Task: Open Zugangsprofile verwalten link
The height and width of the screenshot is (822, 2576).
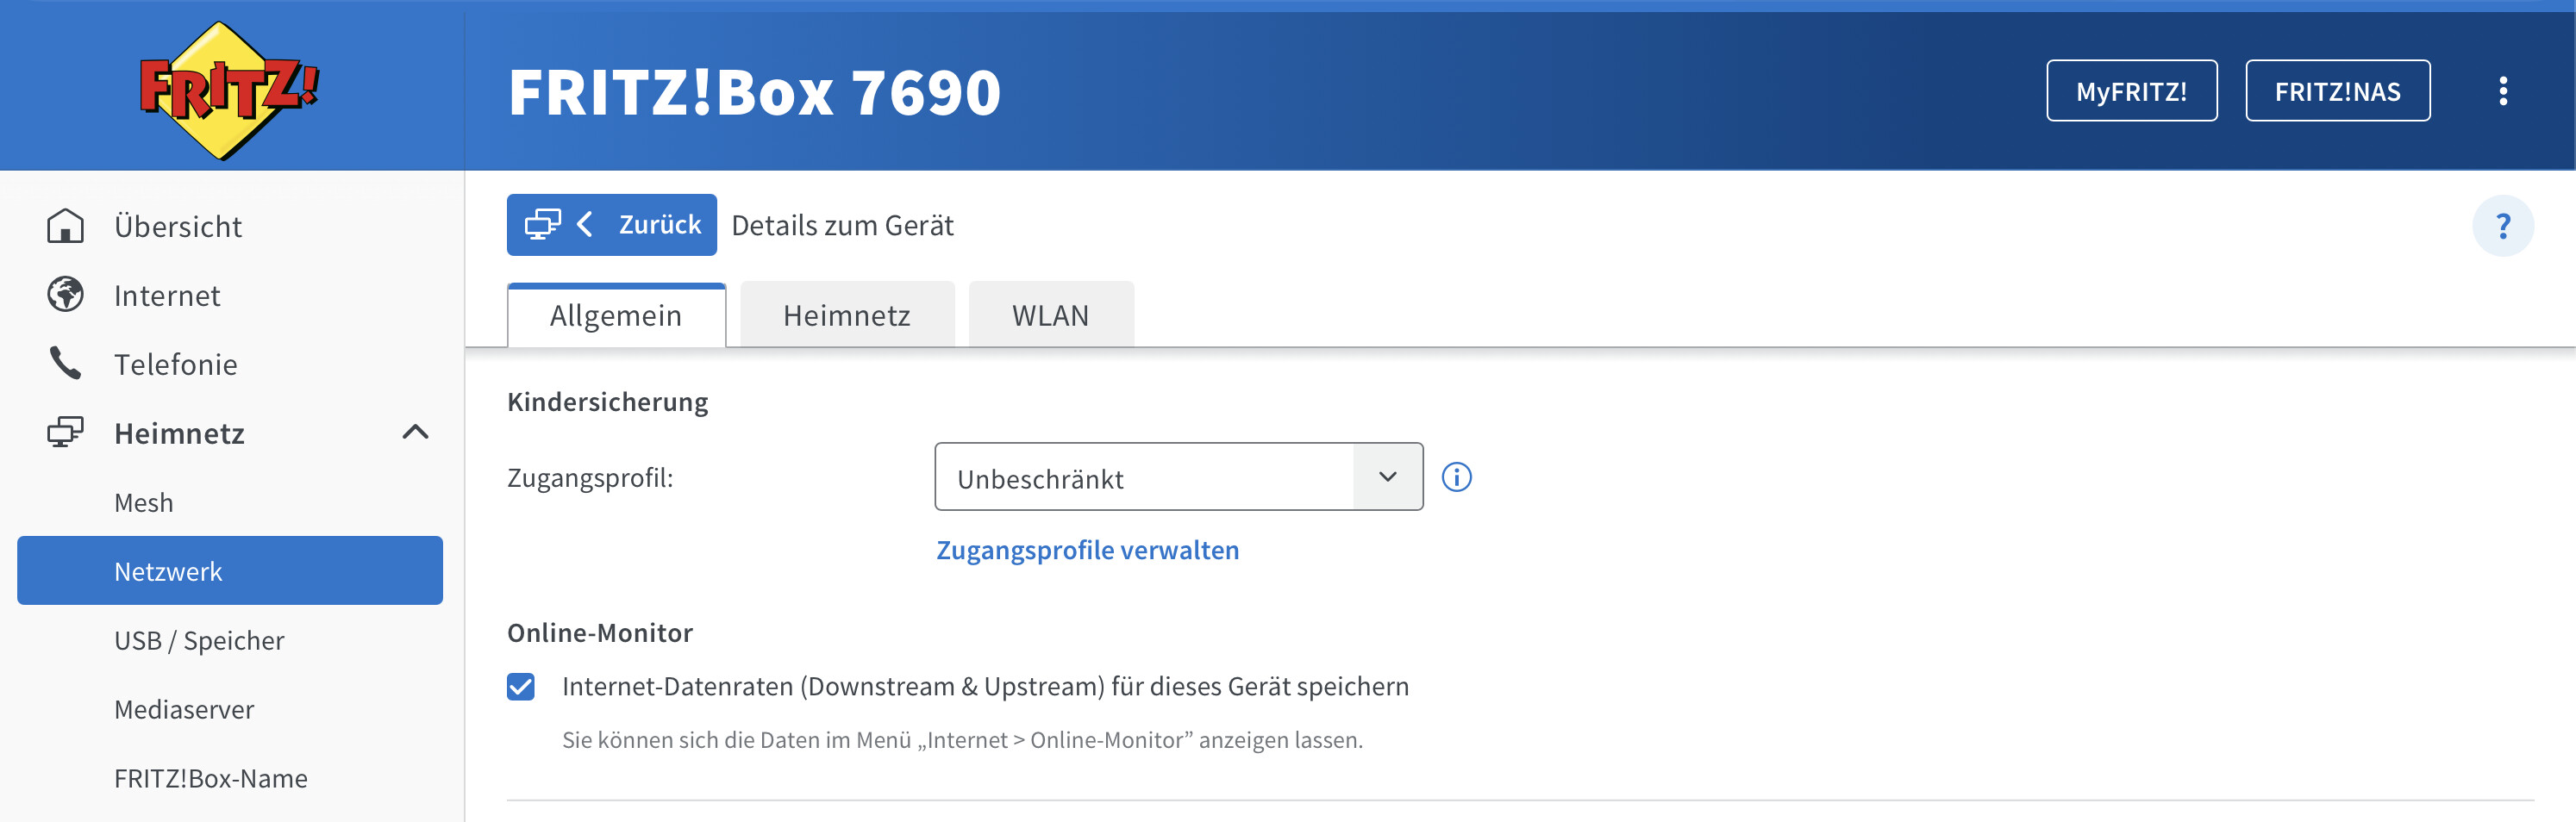Action: (x=1087, y=550)
